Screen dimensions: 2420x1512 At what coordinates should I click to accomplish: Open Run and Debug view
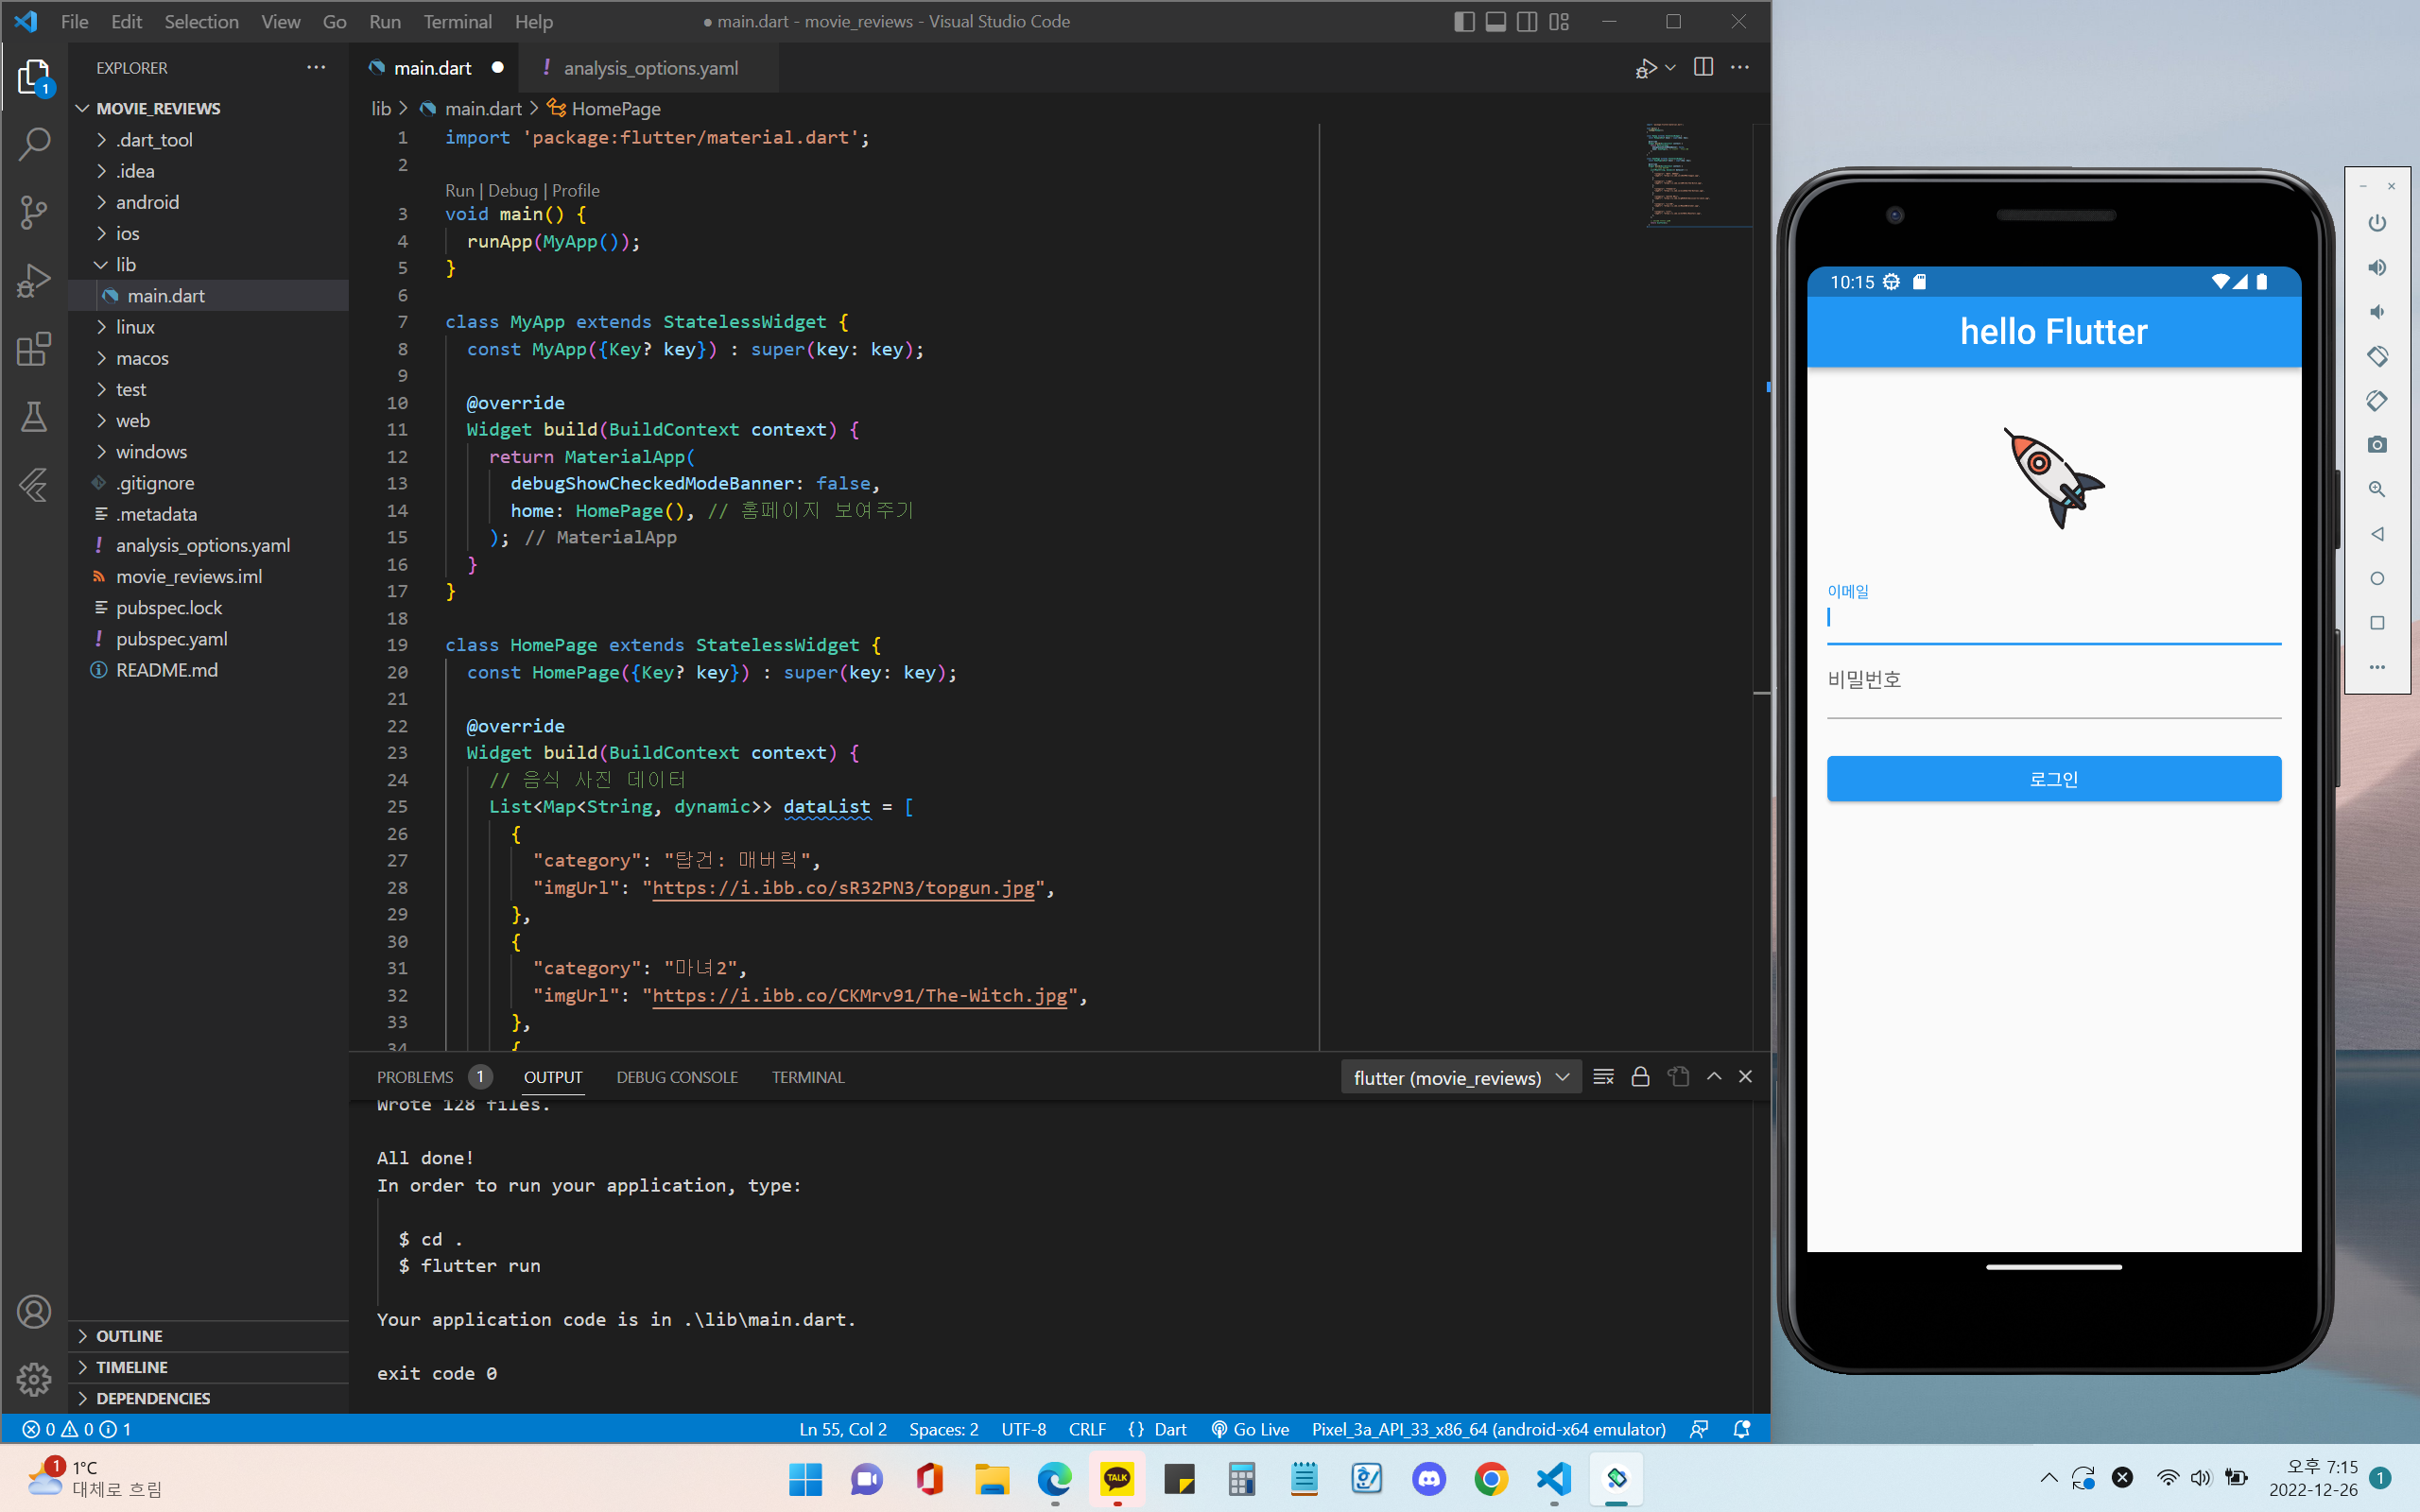tap(34, 281)
